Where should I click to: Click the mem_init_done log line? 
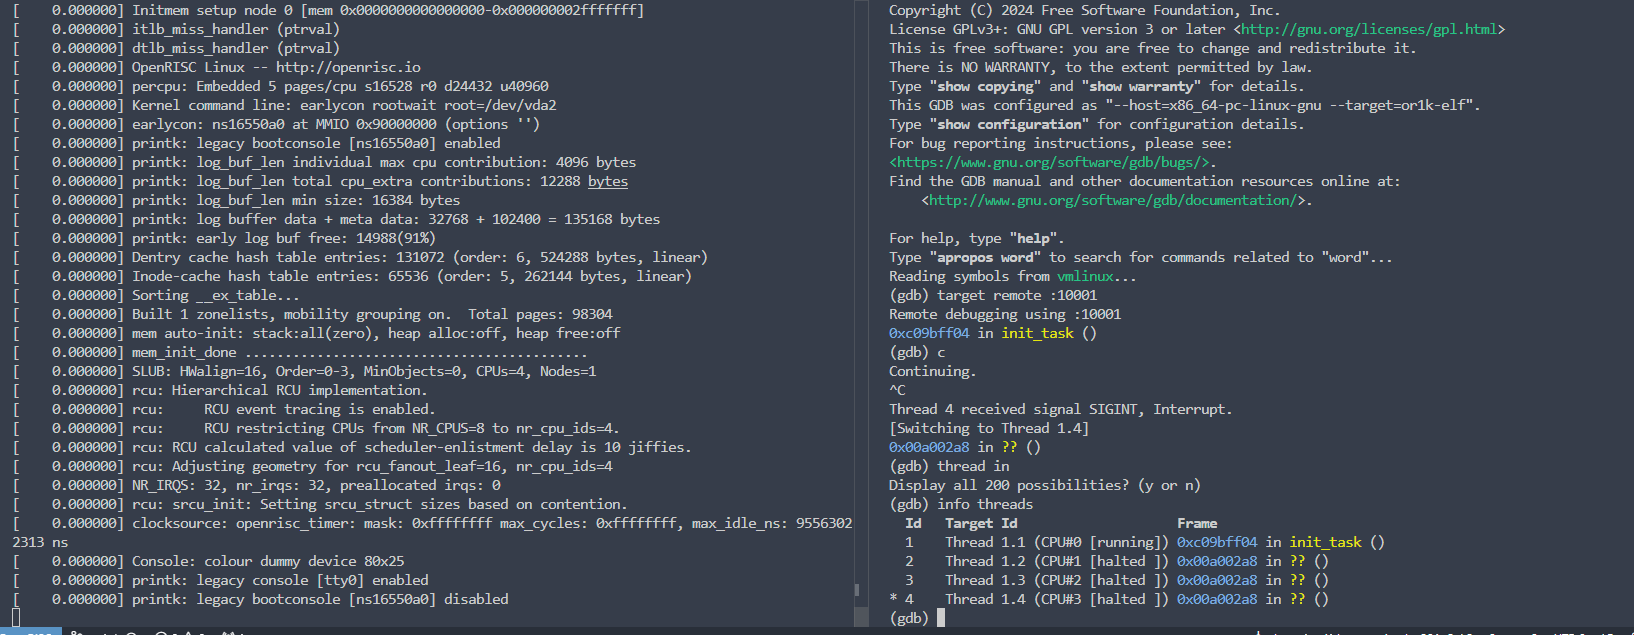point(300,352)
